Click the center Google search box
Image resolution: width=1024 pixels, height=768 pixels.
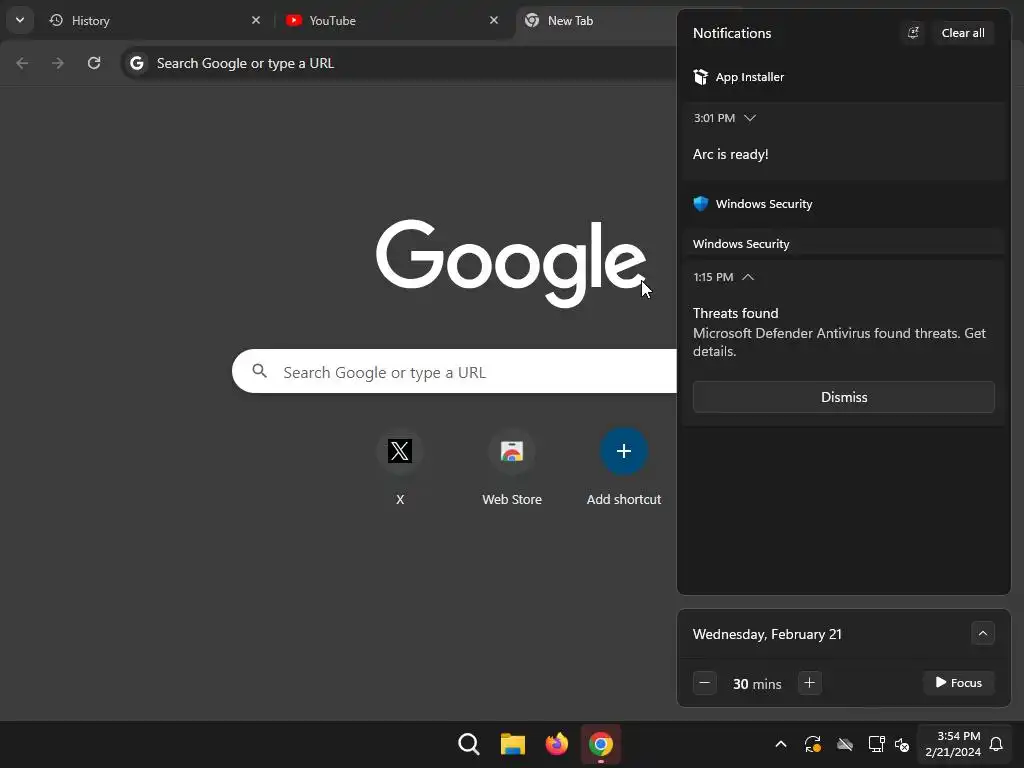(x=455, y=372)
